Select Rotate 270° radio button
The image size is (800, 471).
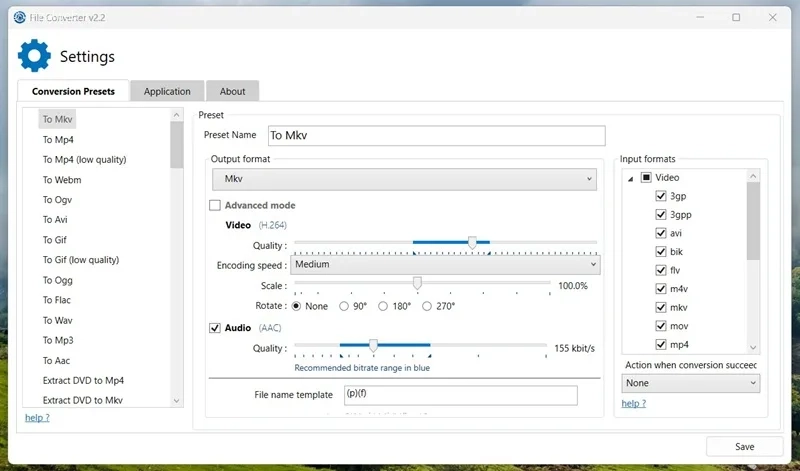427,306
